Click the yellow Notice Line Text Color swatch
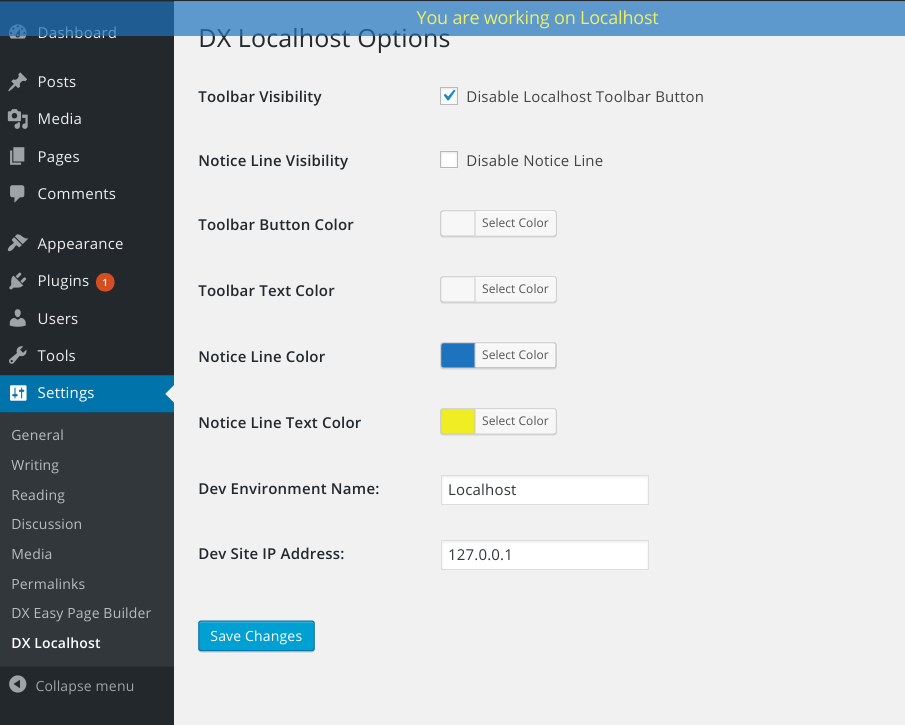905x725 pixels. 458,421
